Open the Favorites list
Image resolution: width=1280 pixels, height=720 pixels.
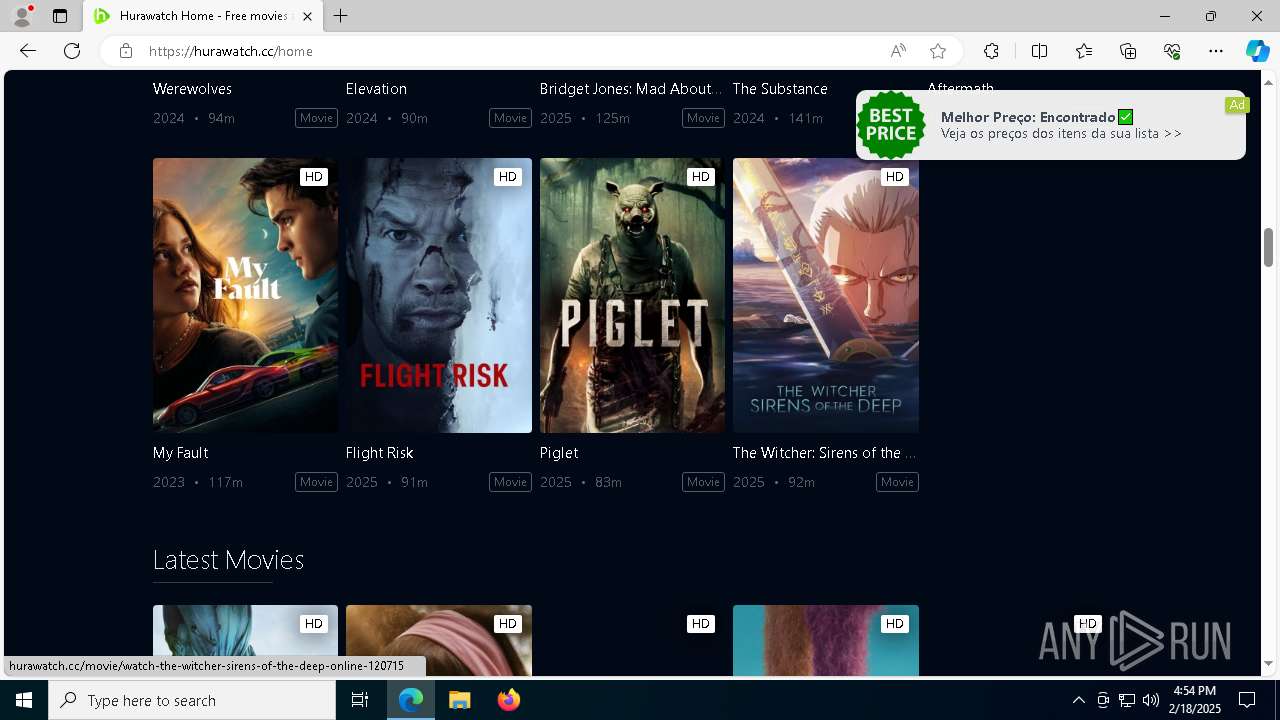tap(1084, 51)
